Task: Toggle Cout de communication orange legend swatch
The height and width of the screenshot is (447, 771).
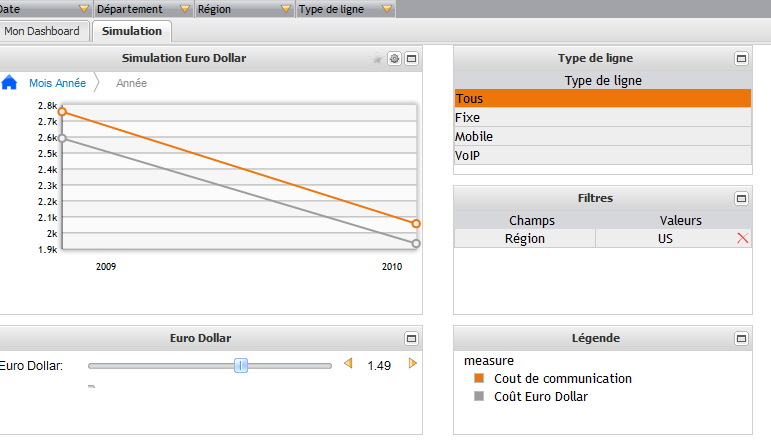Action: click(479, 379)
